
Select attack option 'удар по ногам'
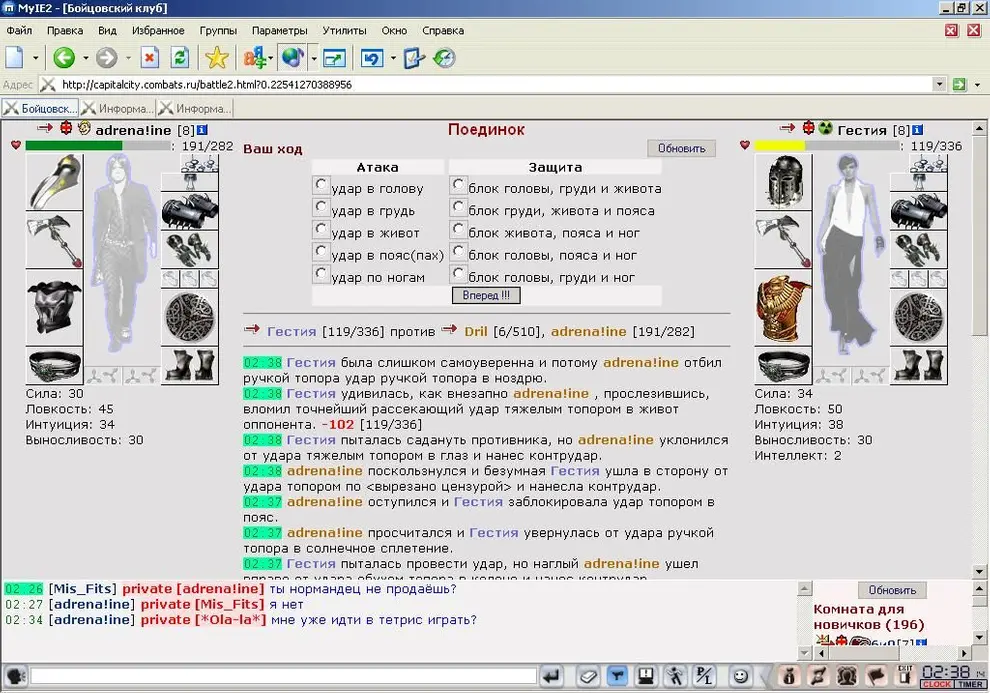tap(320, 274)
